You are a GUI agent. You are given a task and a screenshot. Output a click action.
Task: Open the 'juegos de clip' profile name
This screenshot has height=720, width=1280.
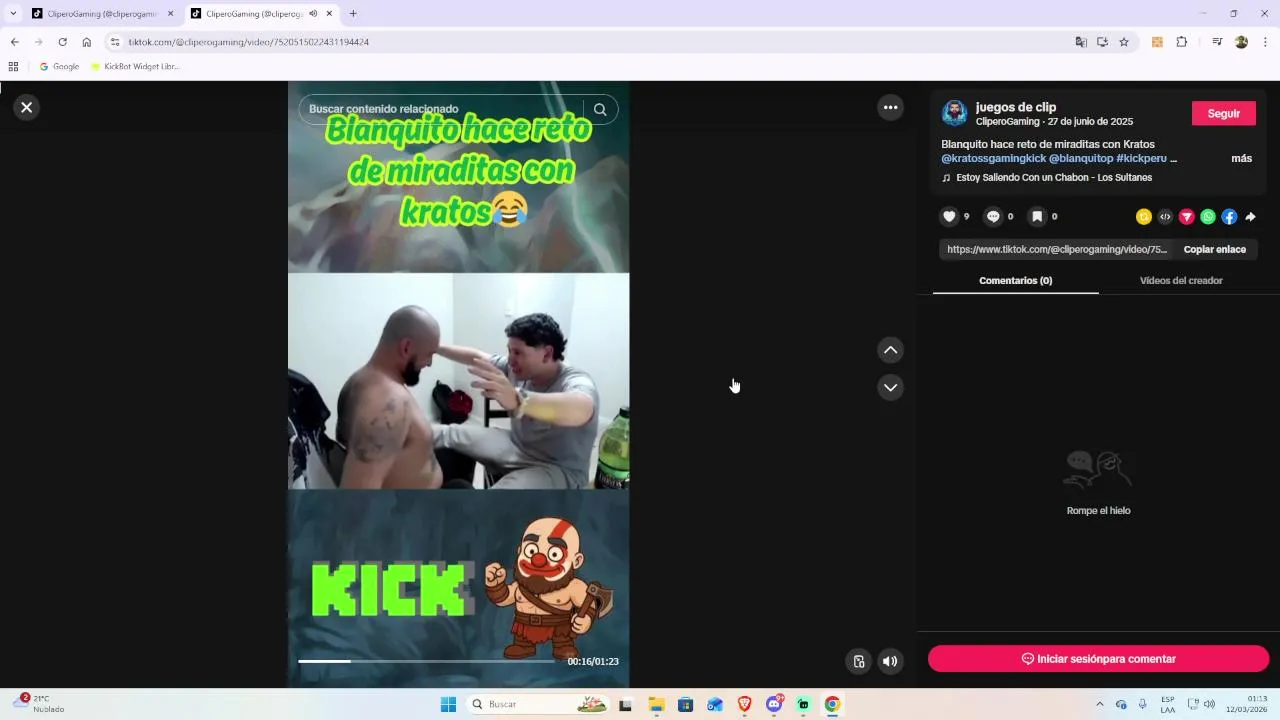click(x=1016, y=107)
